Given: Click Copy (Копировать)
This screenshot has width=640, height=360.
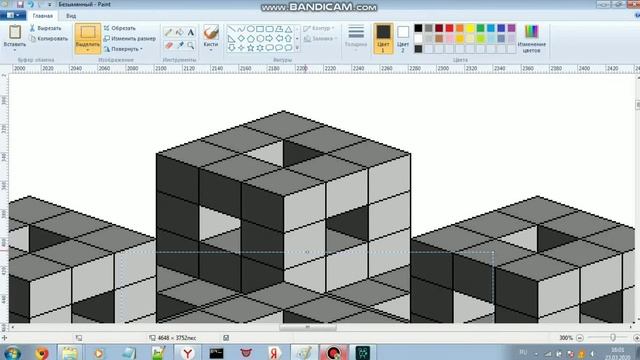Looking at the screenshot, I should tap(49, 39).
